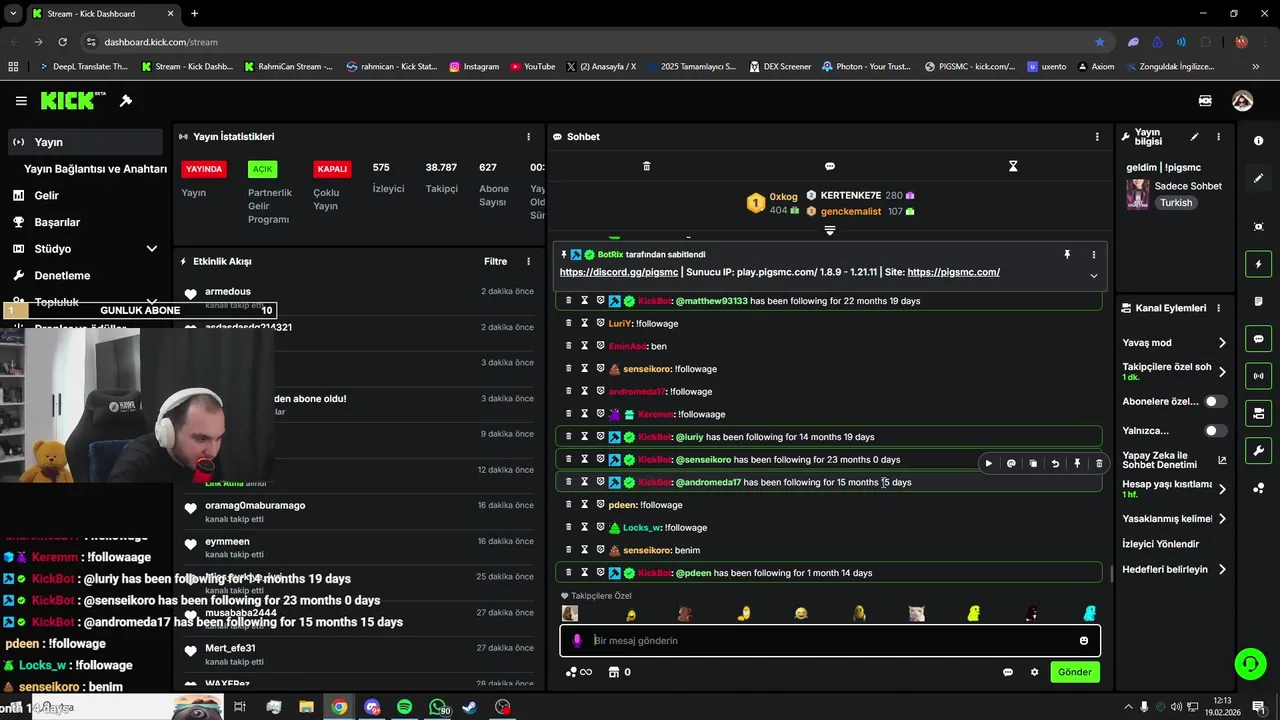The height and width of the screenshot is (720, 1280).
Task: Switch to the RahmiCan Stream browser tab bookmark
Action: (x=288, y=67)
